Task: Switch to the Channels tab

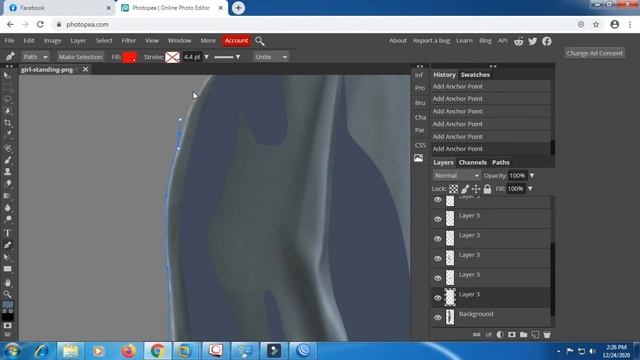Action: click(x=473, y=162)
